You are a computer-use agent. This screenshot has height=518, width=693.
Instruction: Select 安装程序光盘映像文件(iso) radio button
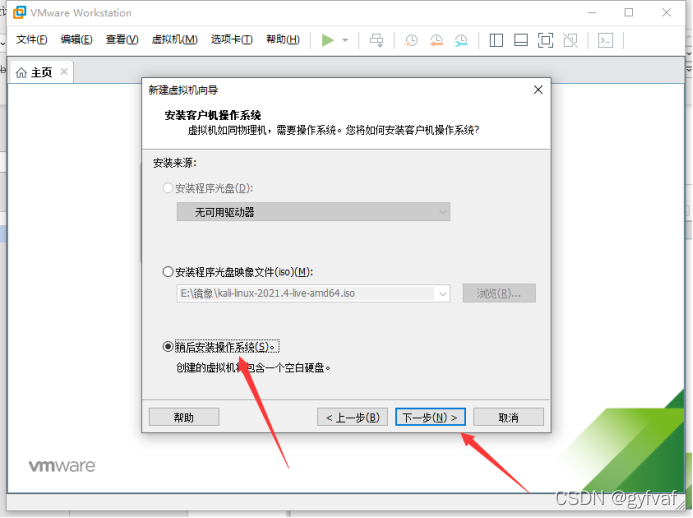click(168, 271)
